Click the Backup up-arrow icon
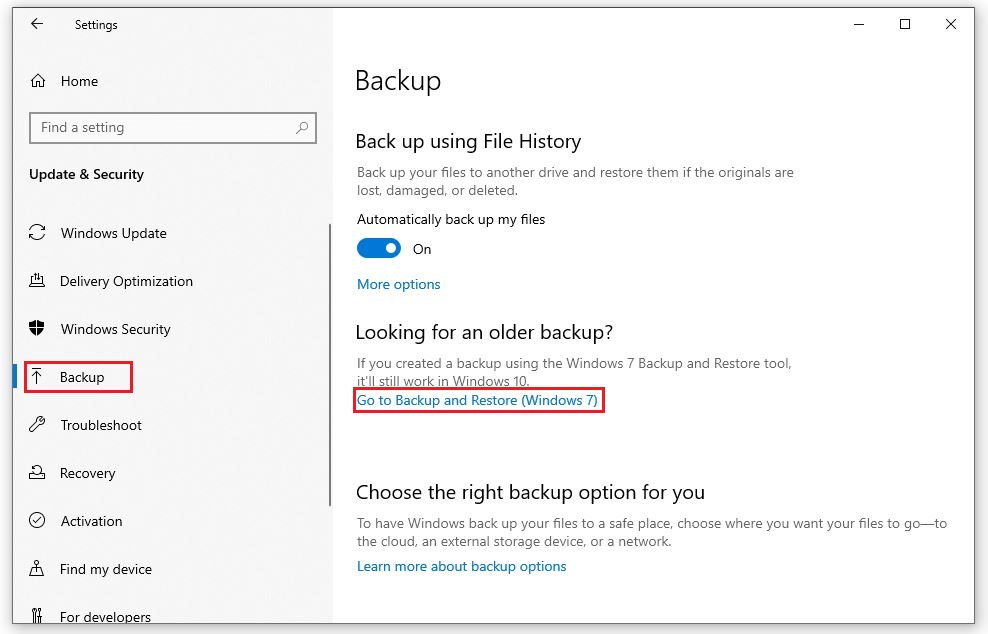988x634 pixels. (x=37, y=377)
